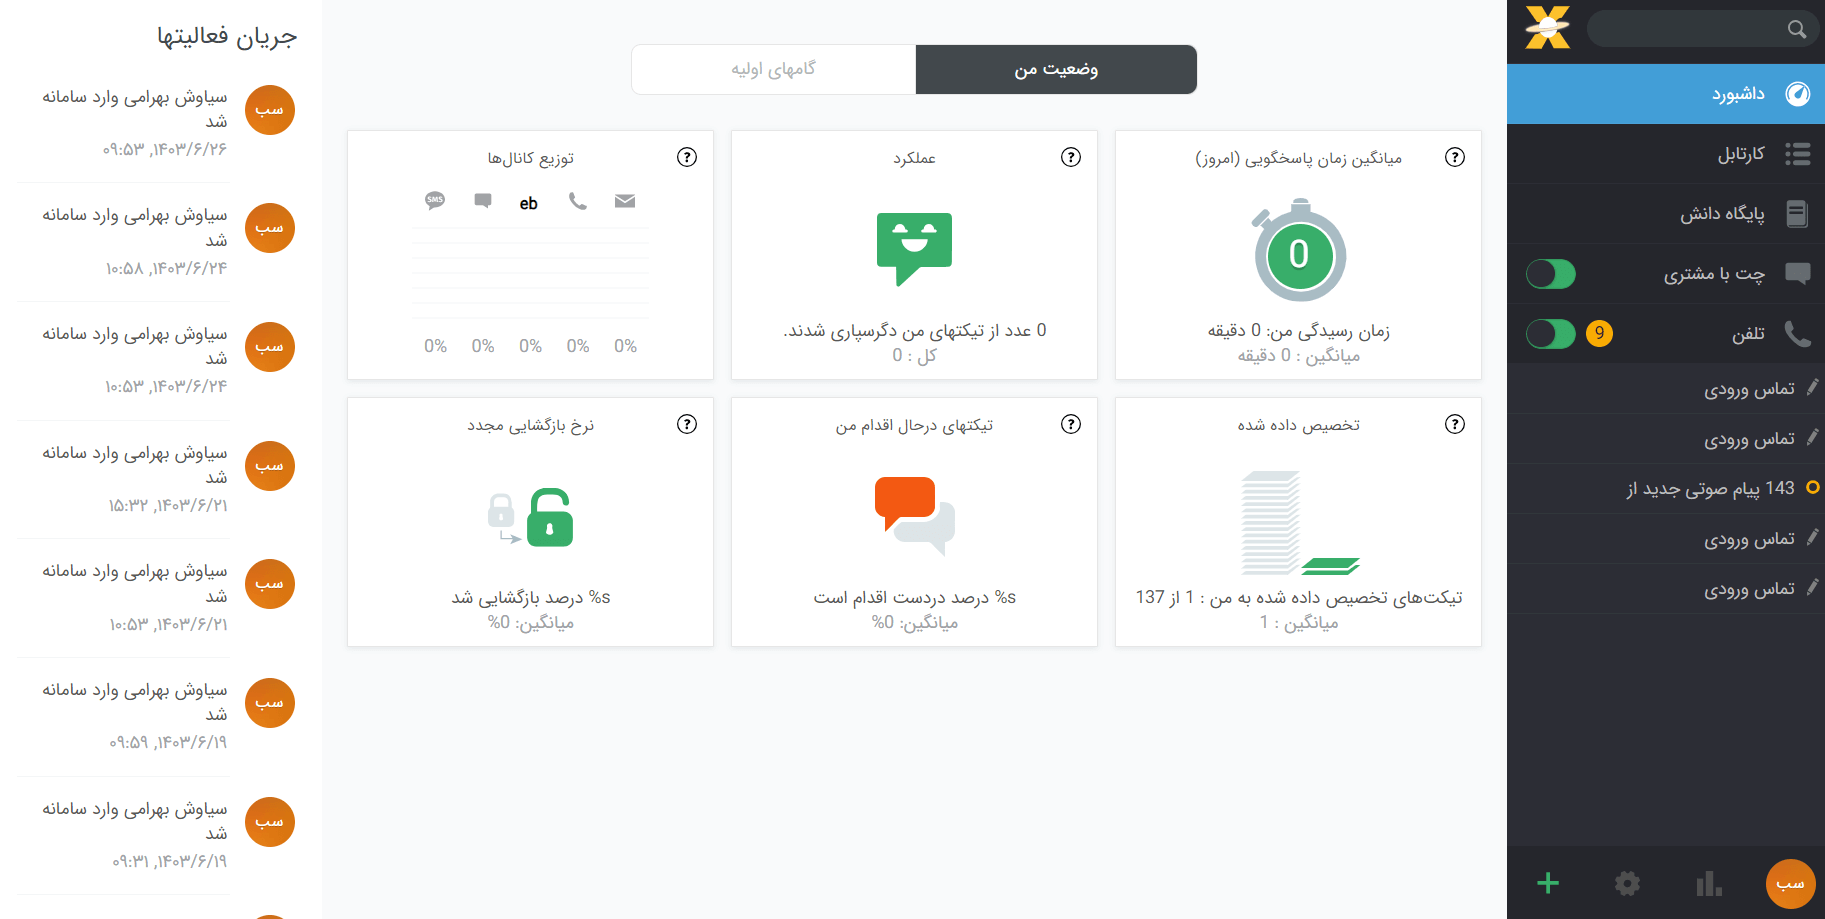
Task: Open the activity entry dated ۱۴۰۳/۶/۲۴ ۱۰:۵۸
Action: (135, 242)
